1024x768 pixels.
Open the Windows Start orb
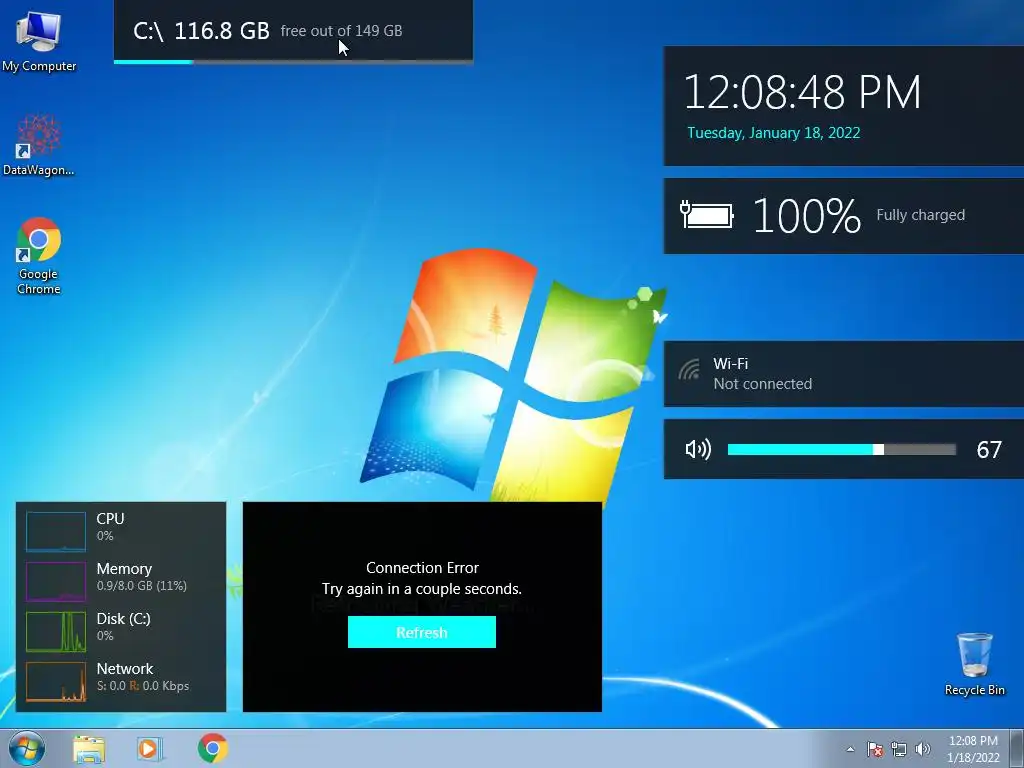[27, 749]
